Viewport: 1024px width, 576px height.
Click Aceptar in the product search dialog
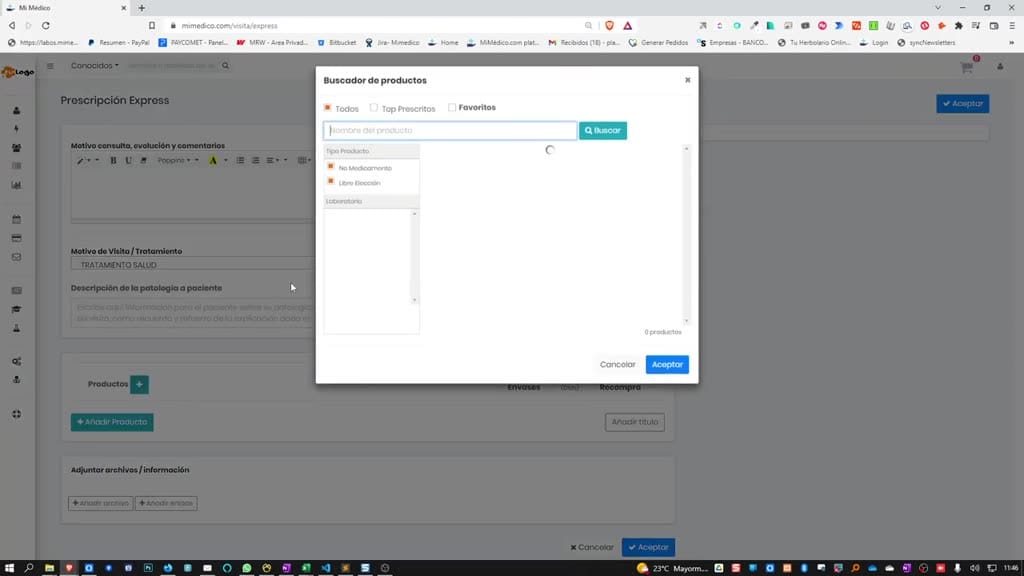(x=667, y=364)
